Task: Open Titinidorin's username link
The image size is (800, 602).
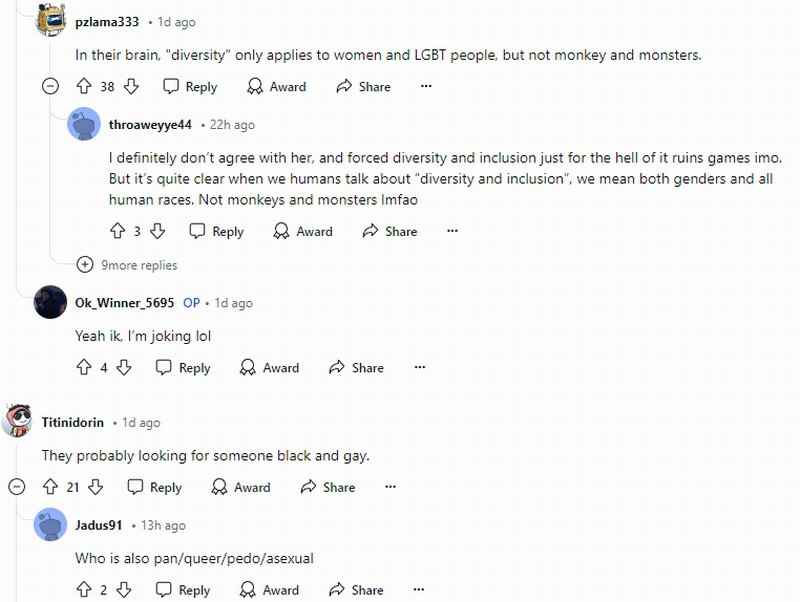Action: (x=72, y=422)
